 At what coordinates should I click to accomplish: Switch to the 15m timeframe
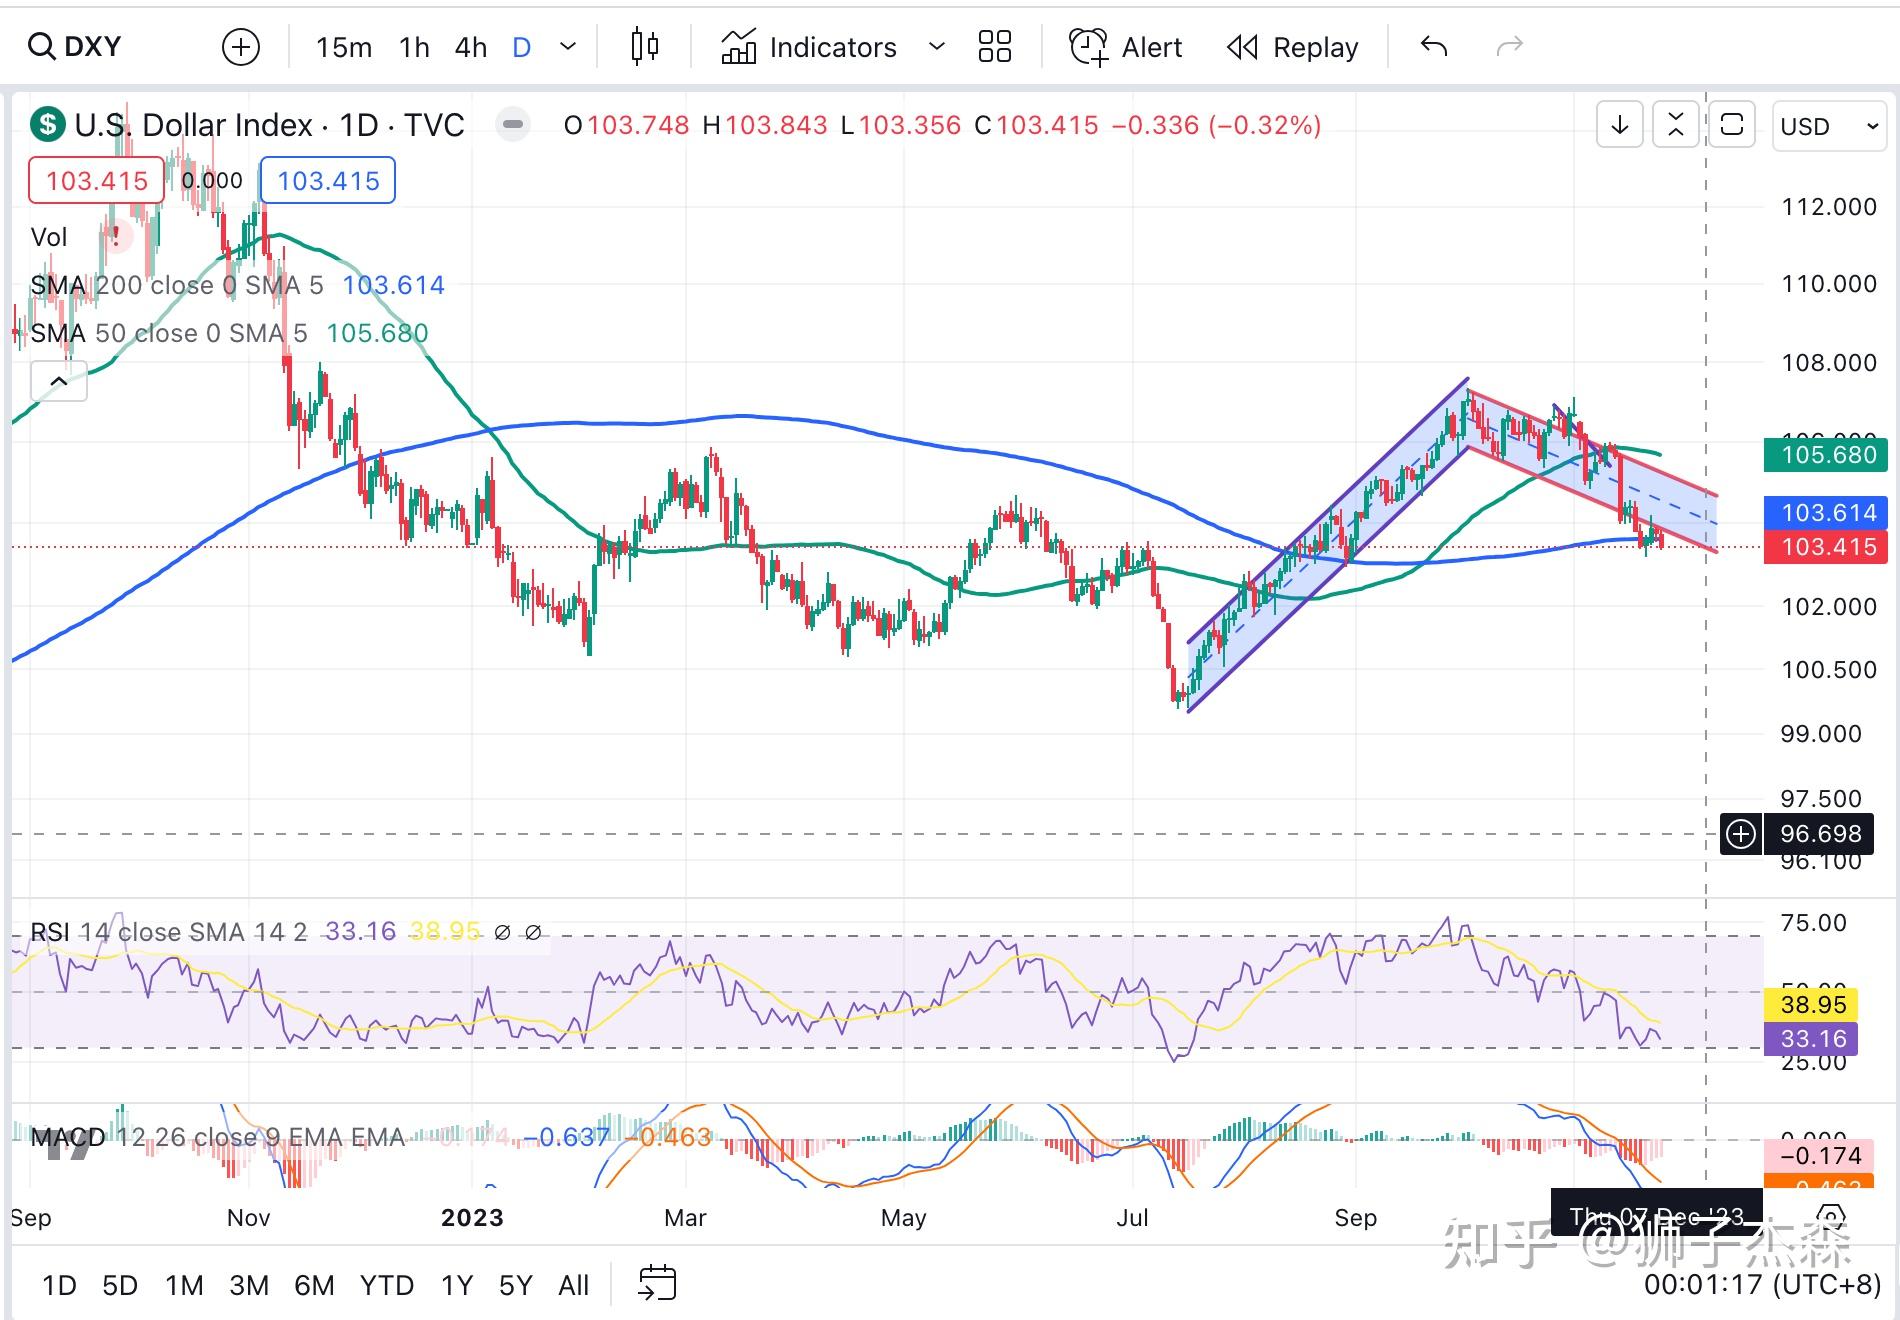tap(343, 47)
